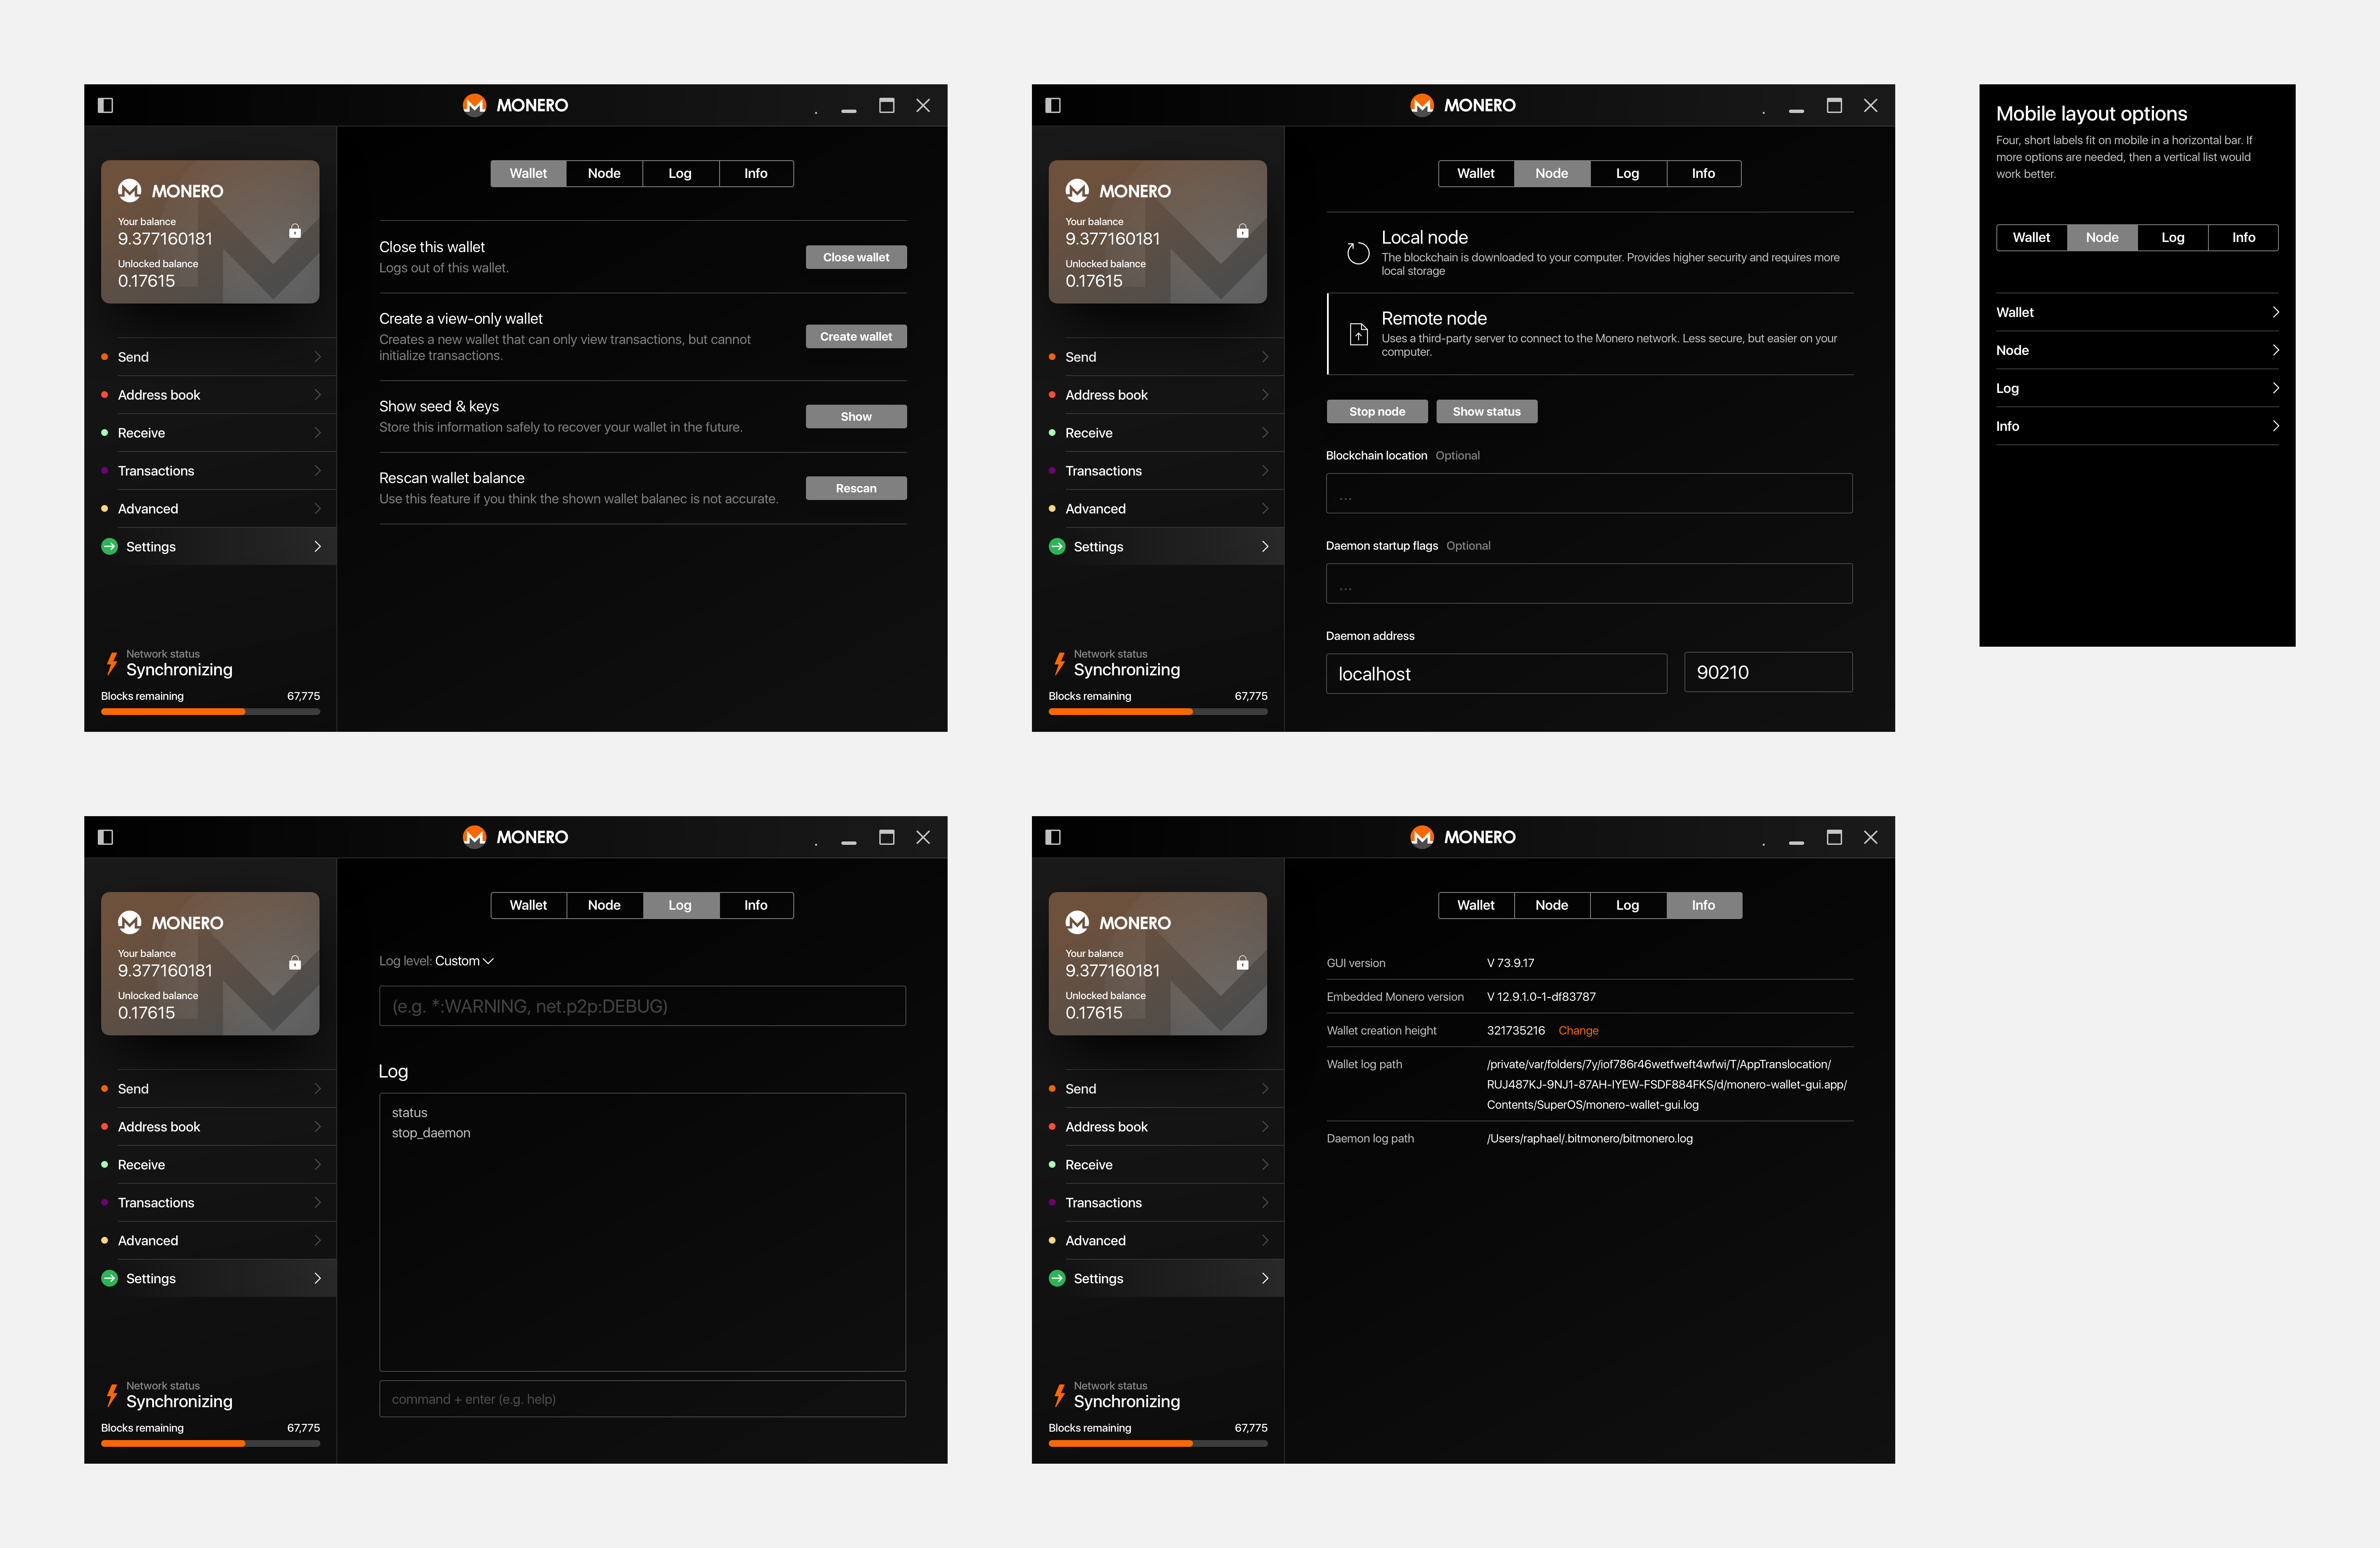This screenshot has width=2380, height=1548.
Task: Expand Info row chevron in mobile vertical list
Action: pyautogui.click(x=2275, y=426)
